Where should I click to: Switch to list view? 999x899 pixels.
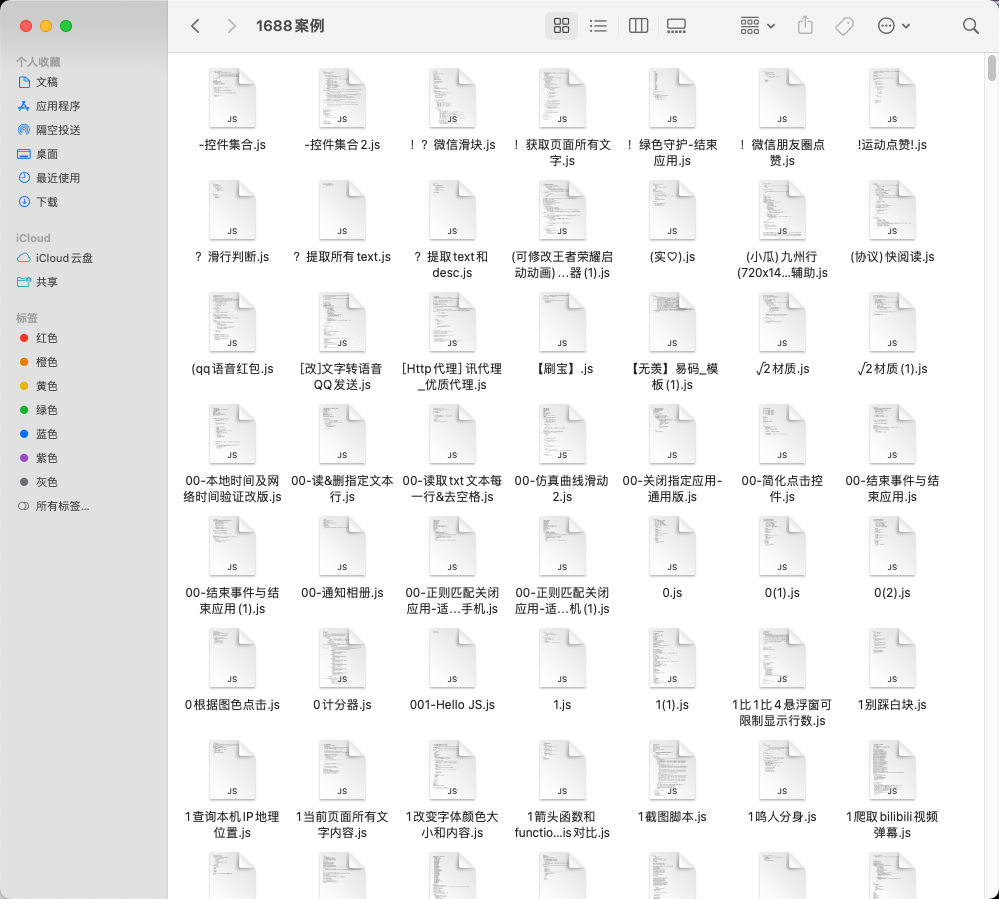pos(598,26)
